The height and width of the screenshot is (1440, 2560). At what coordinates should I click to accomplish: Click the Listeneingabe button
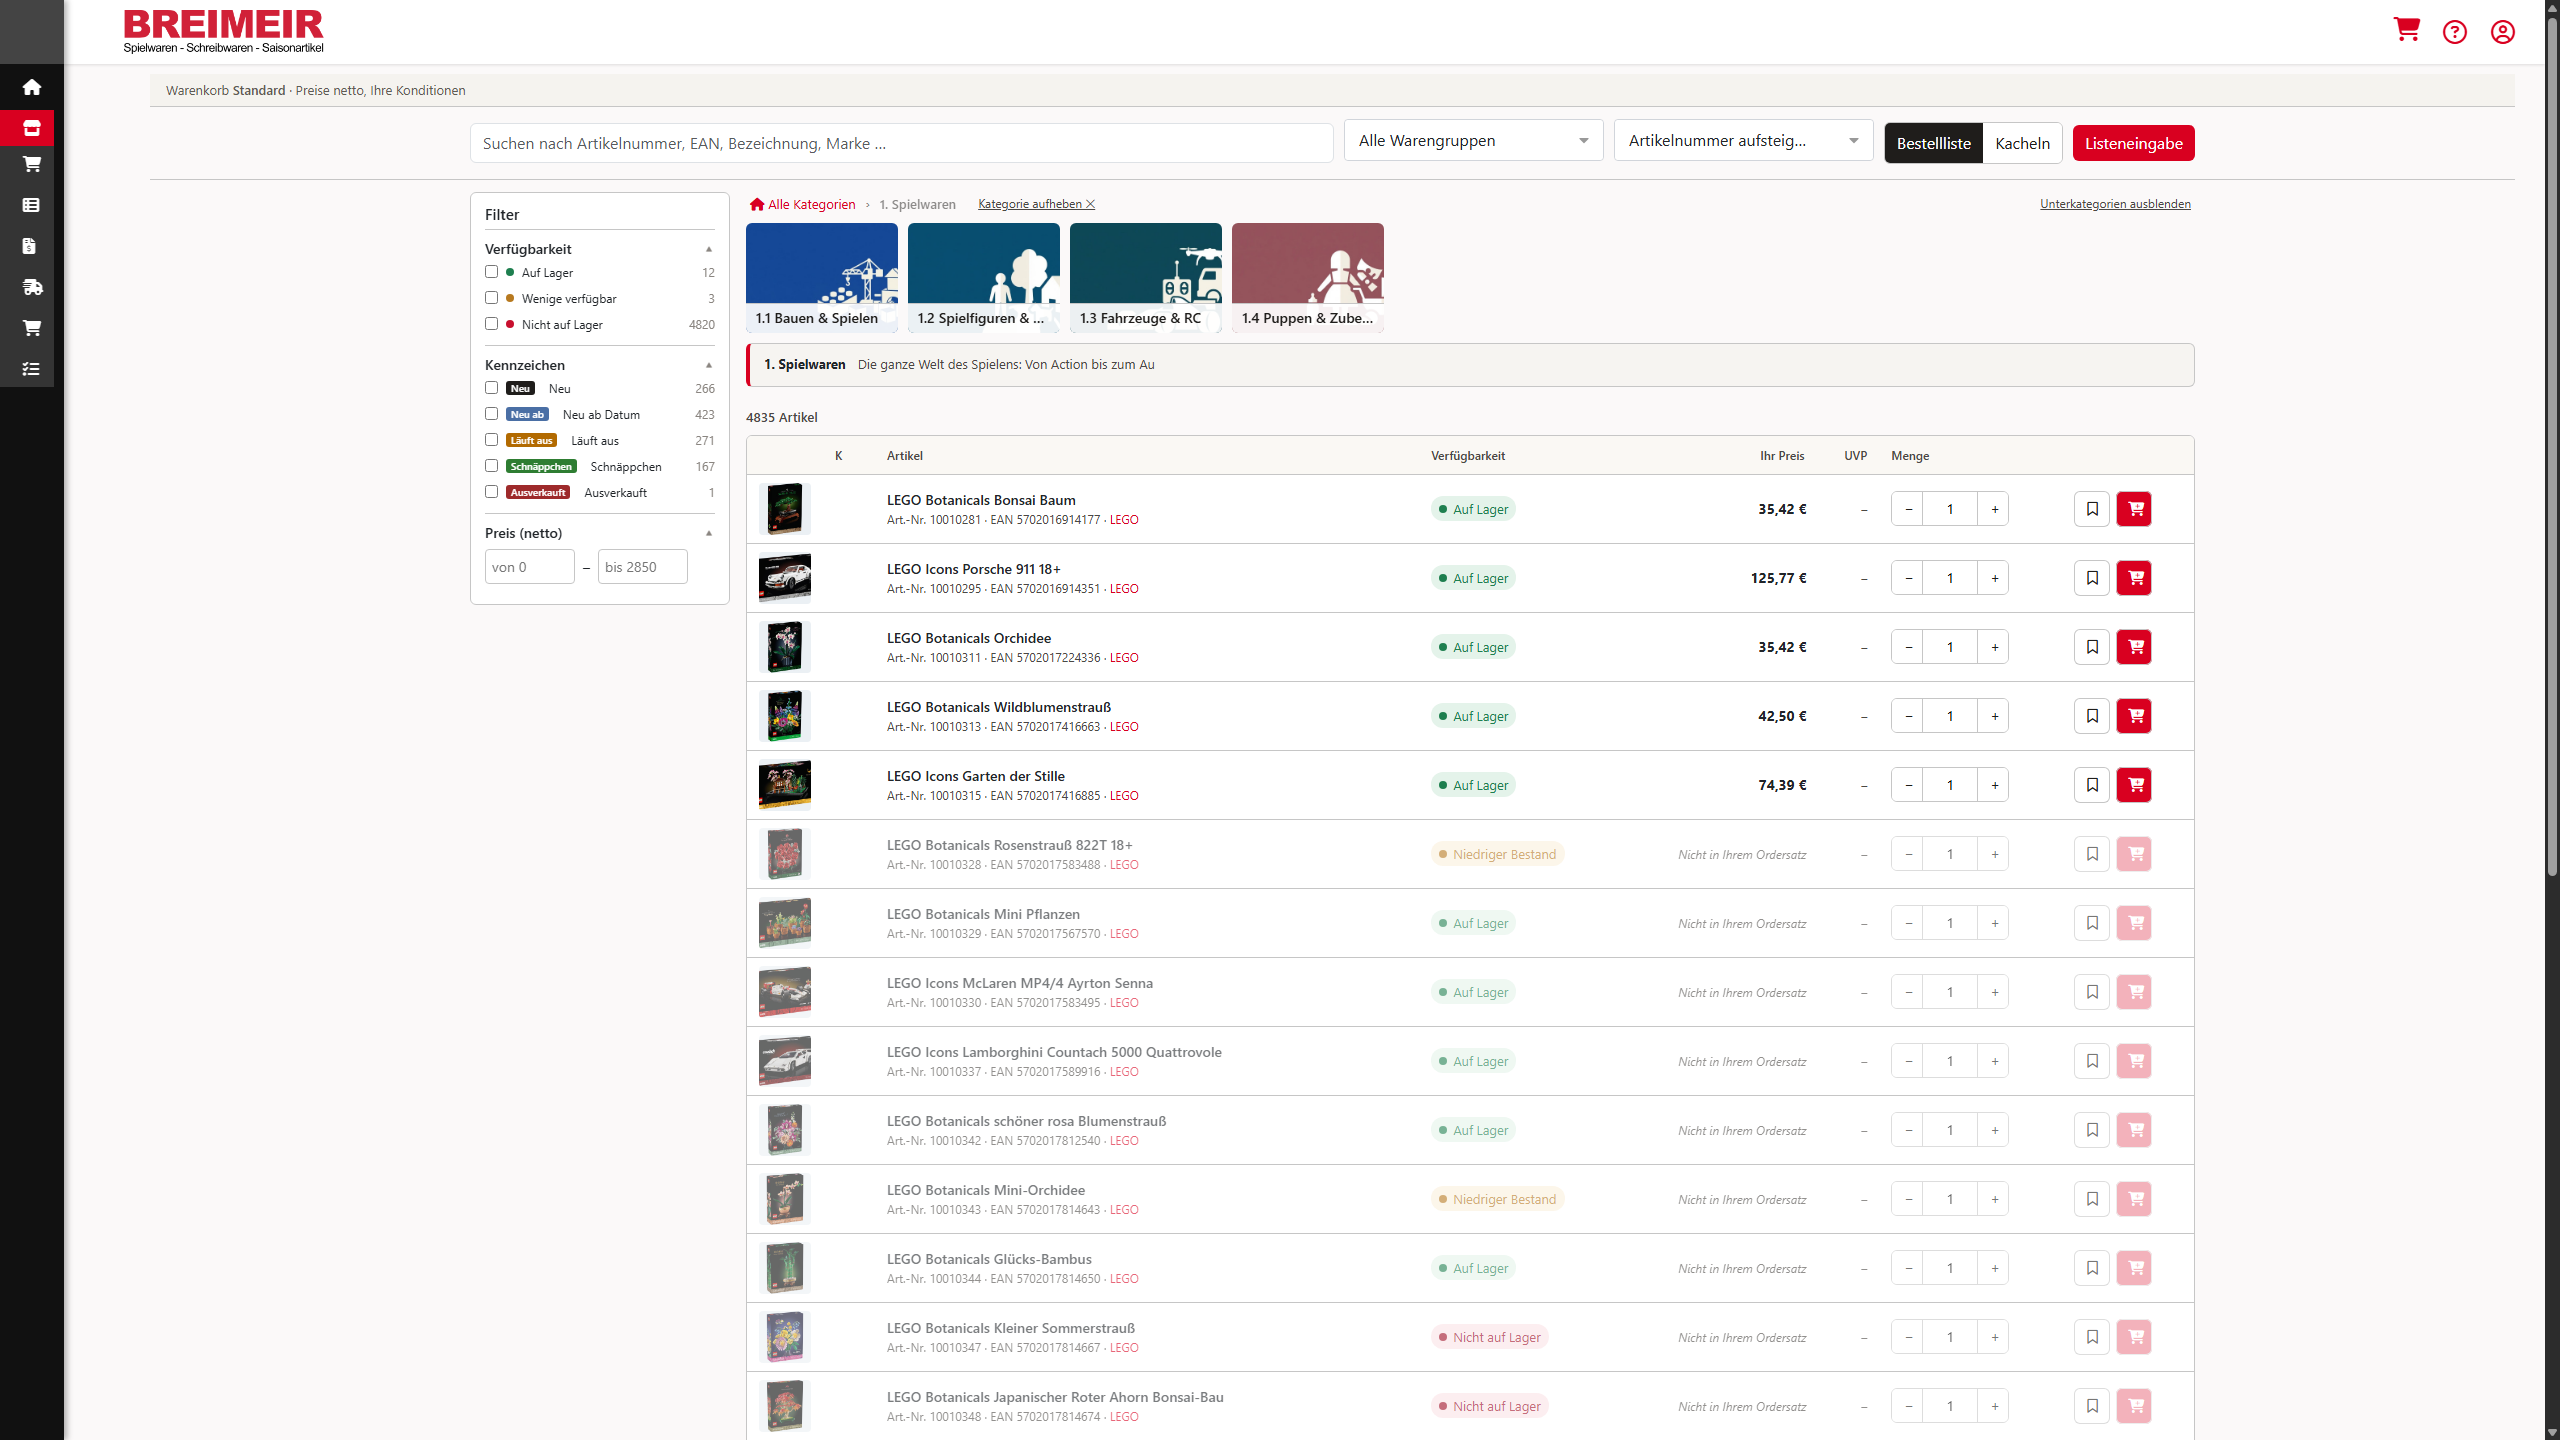point(2133,143)
